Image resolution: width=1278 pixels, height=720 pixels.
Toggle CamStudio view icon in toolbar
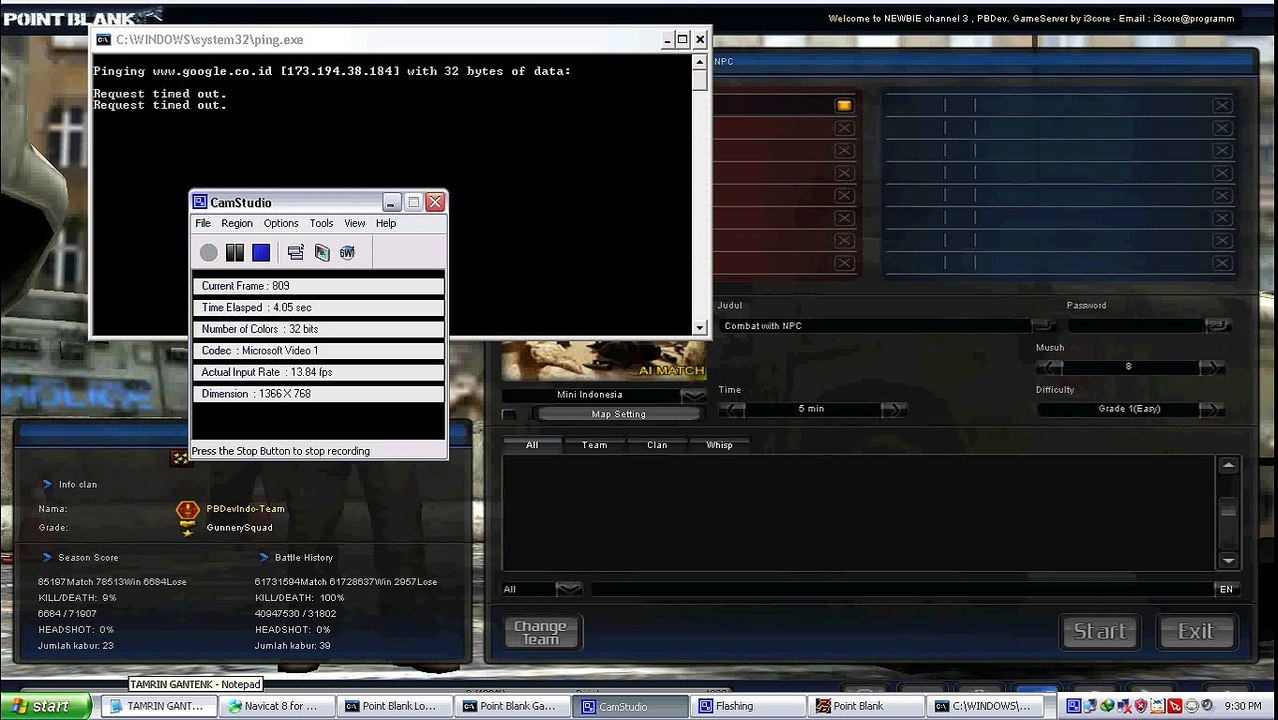pos(295,253)
